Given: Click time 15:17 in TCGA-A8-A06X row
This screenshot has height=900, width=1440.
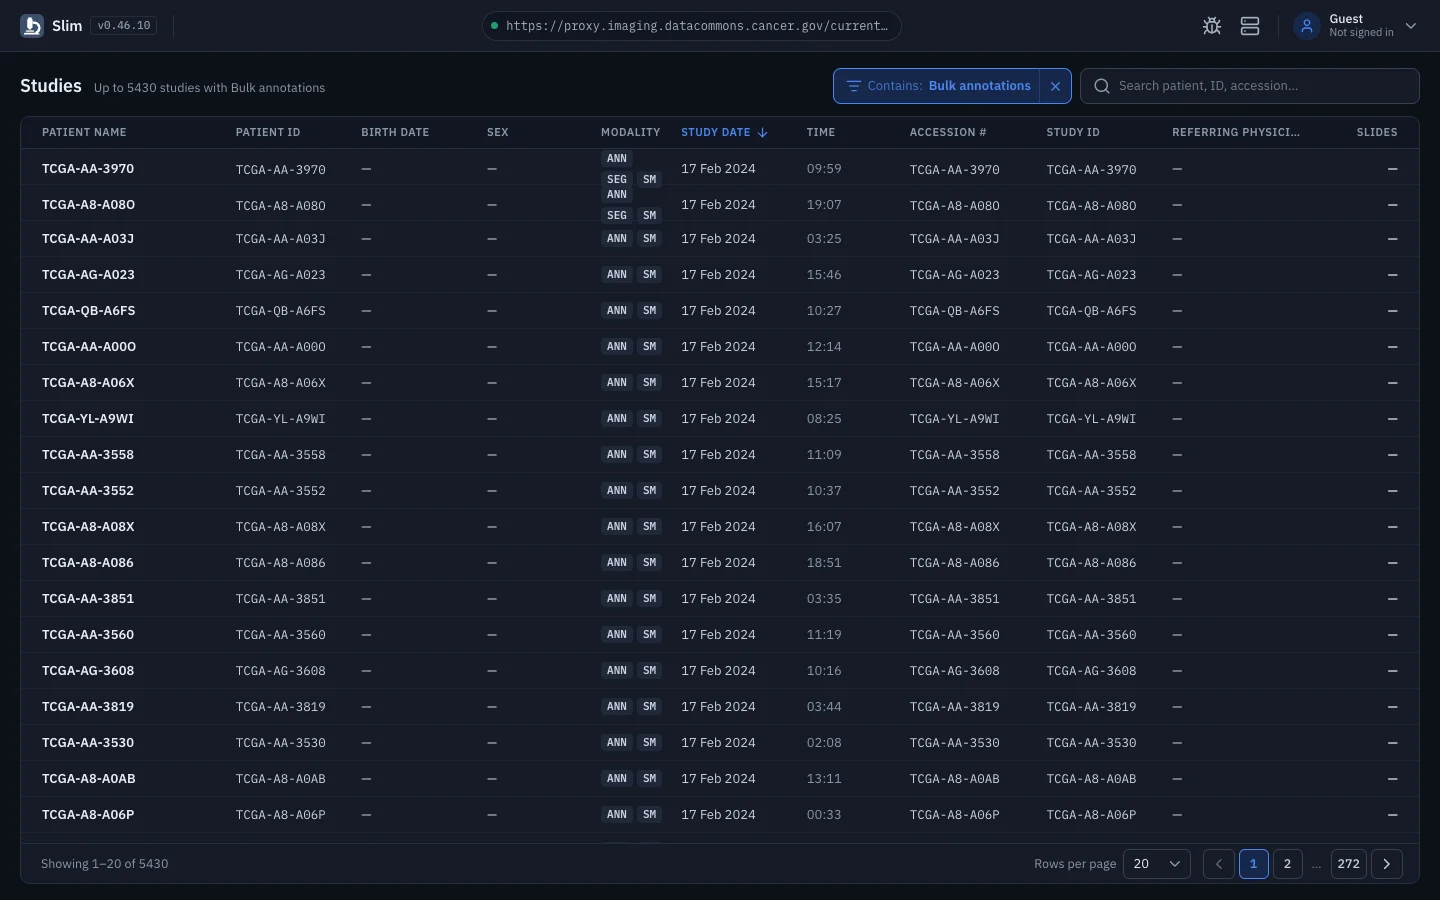Looking at the screenshot, I should [x=824, y=383].
